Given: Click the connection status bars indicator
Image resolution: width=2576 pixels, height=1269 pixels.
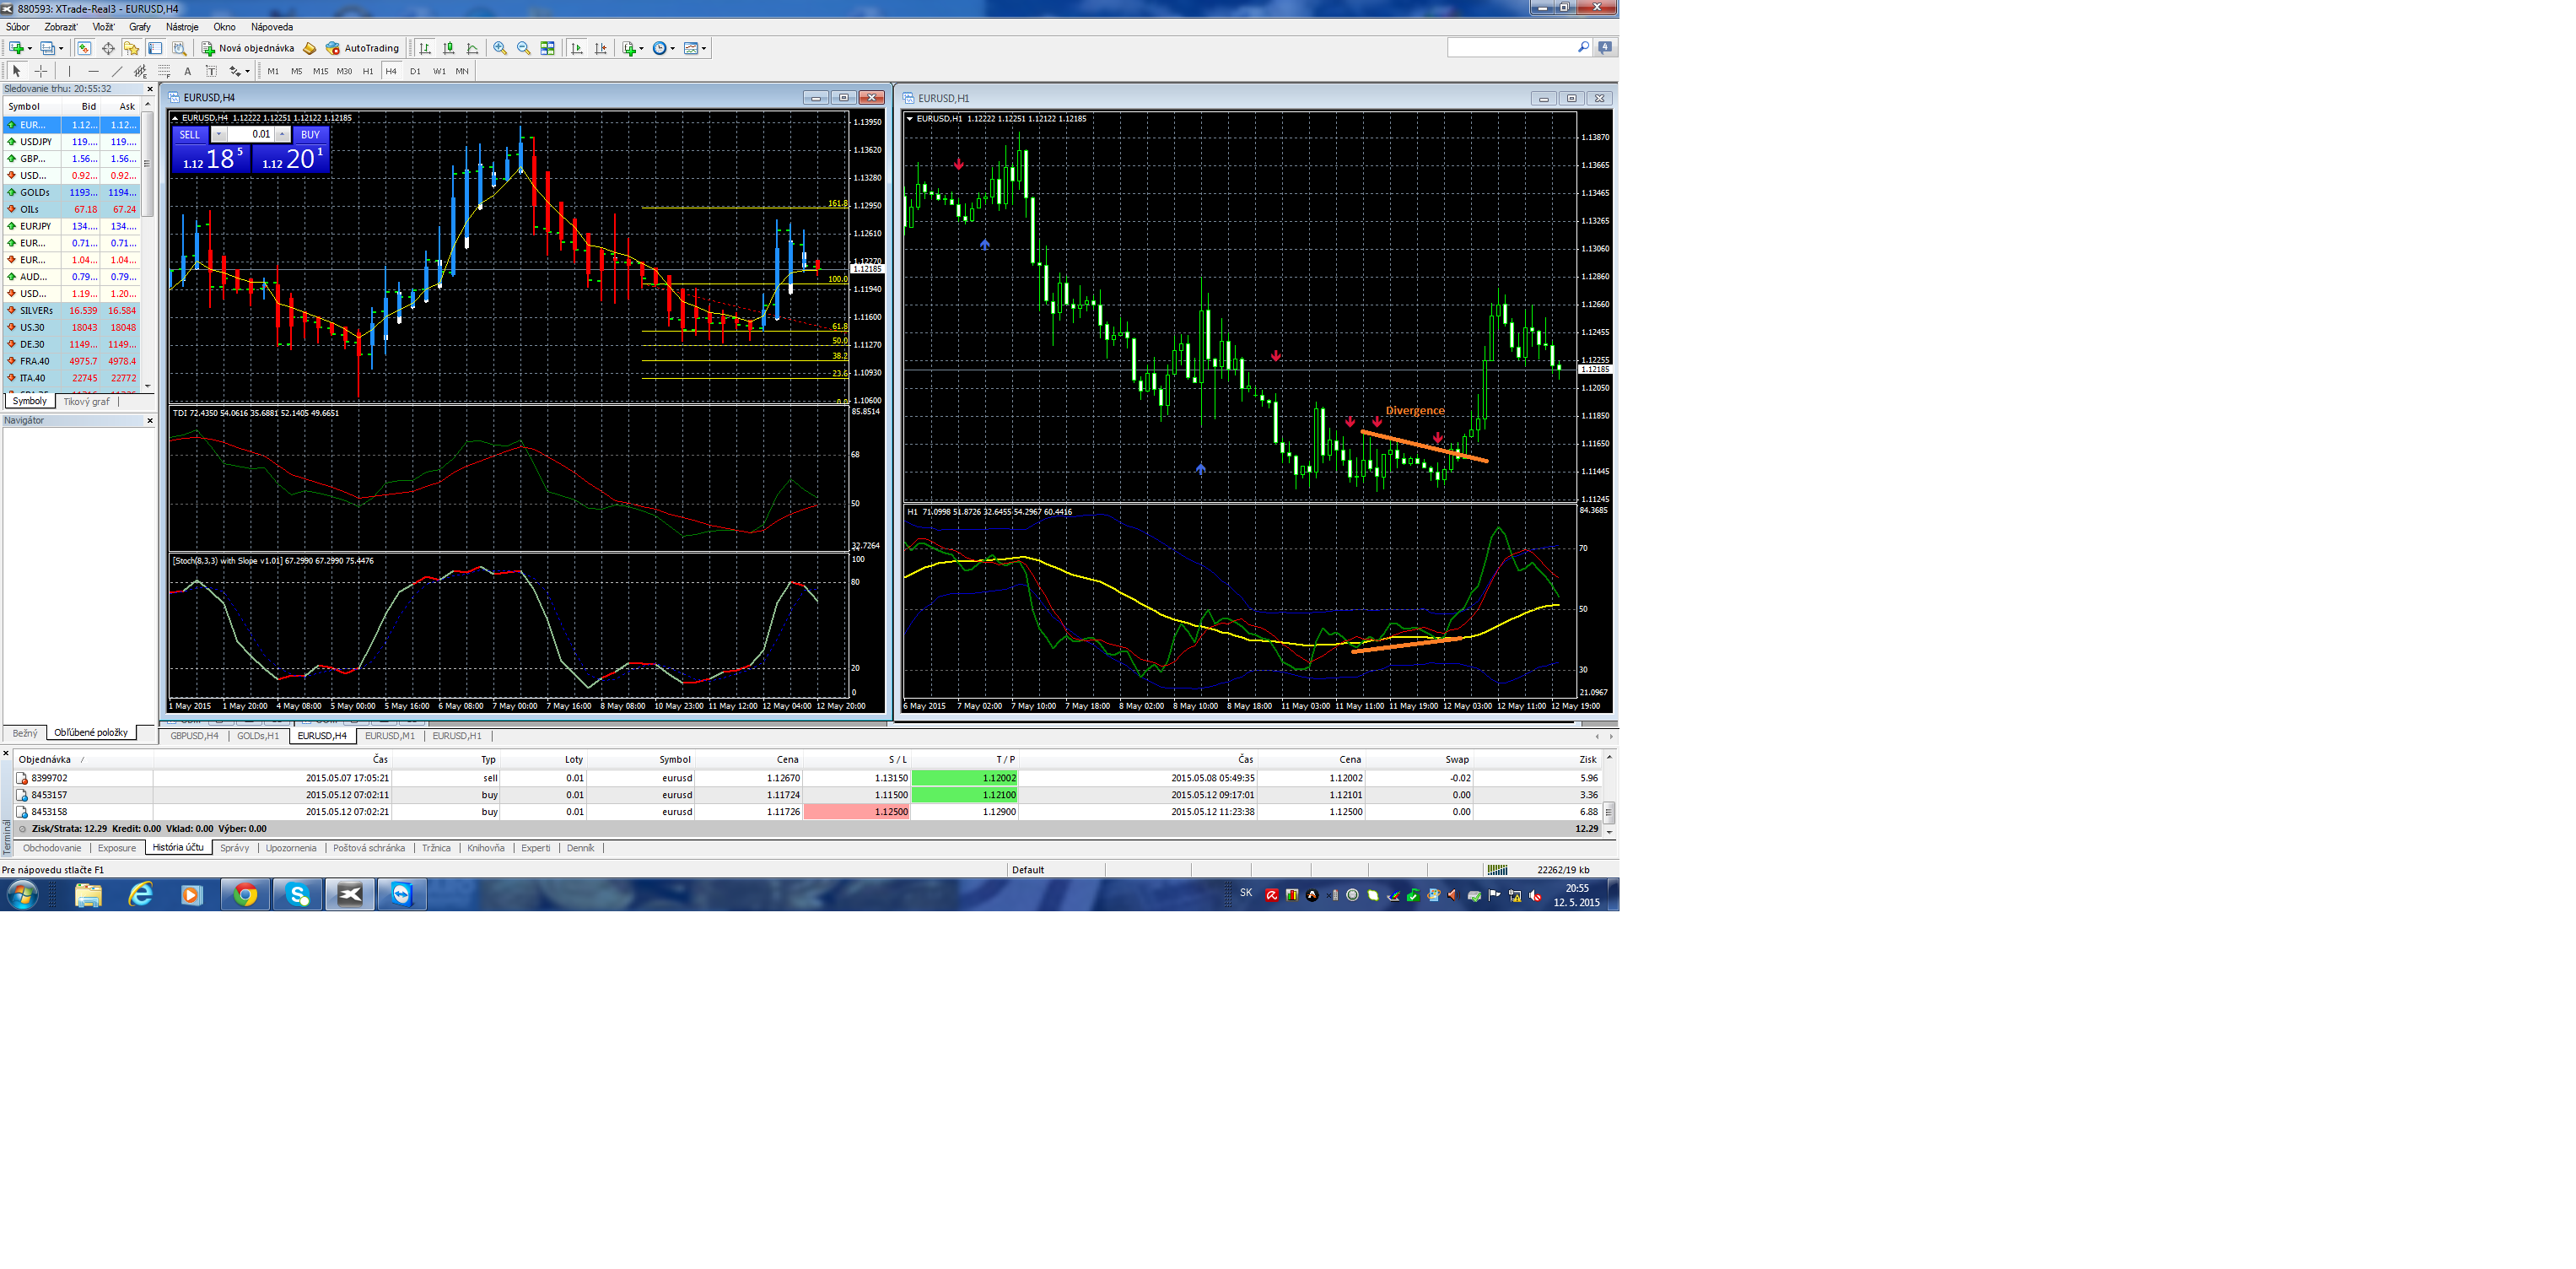Looking at the screenshot, I should point(1497,870).
